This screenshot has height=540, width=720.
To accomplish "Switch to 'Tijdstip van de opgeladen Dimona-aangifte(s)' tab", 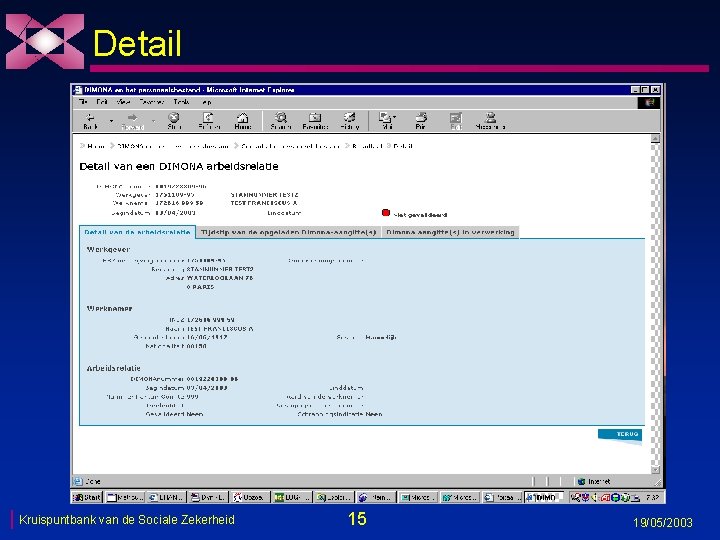I will coord(289,232).
